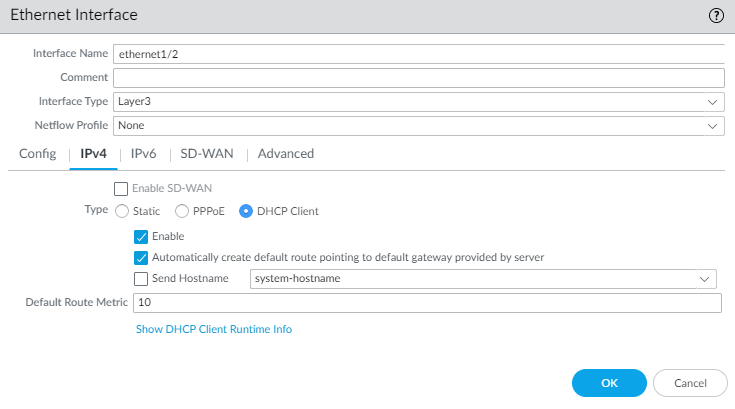Select the Static type radio button

tap(122, 211)
